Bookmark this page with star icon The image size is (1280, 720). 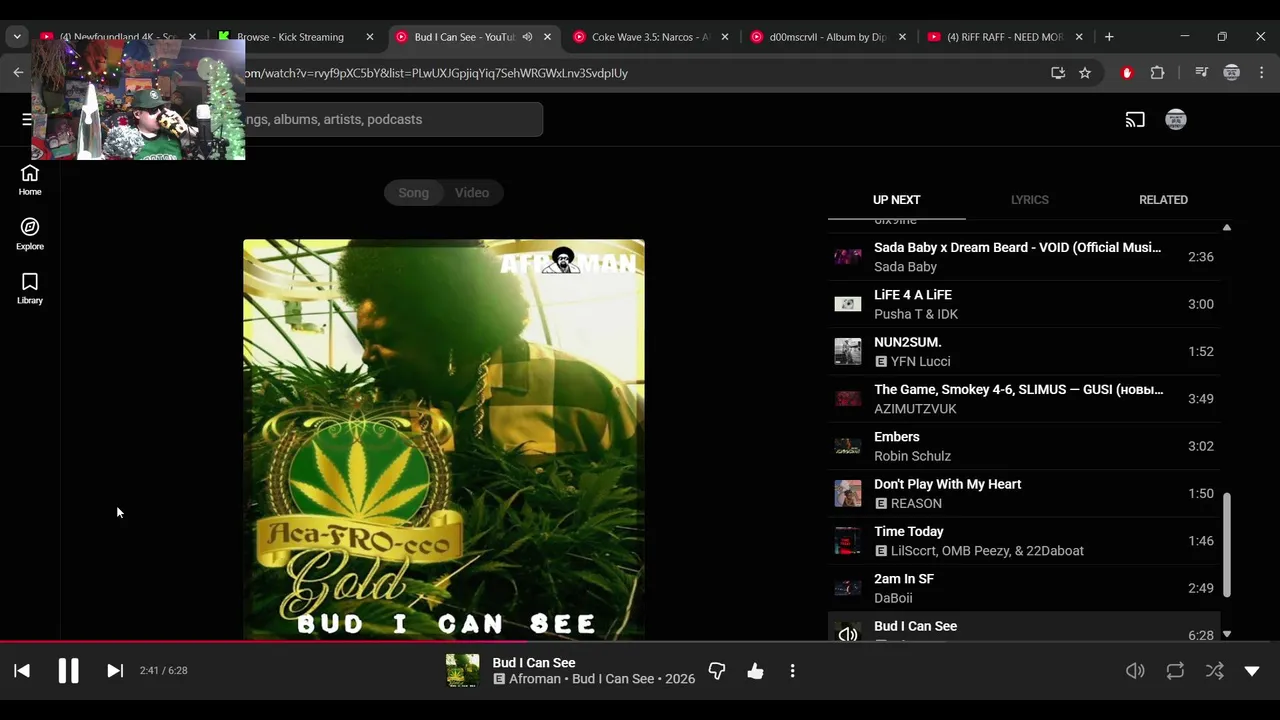[x=1085, y=73]
